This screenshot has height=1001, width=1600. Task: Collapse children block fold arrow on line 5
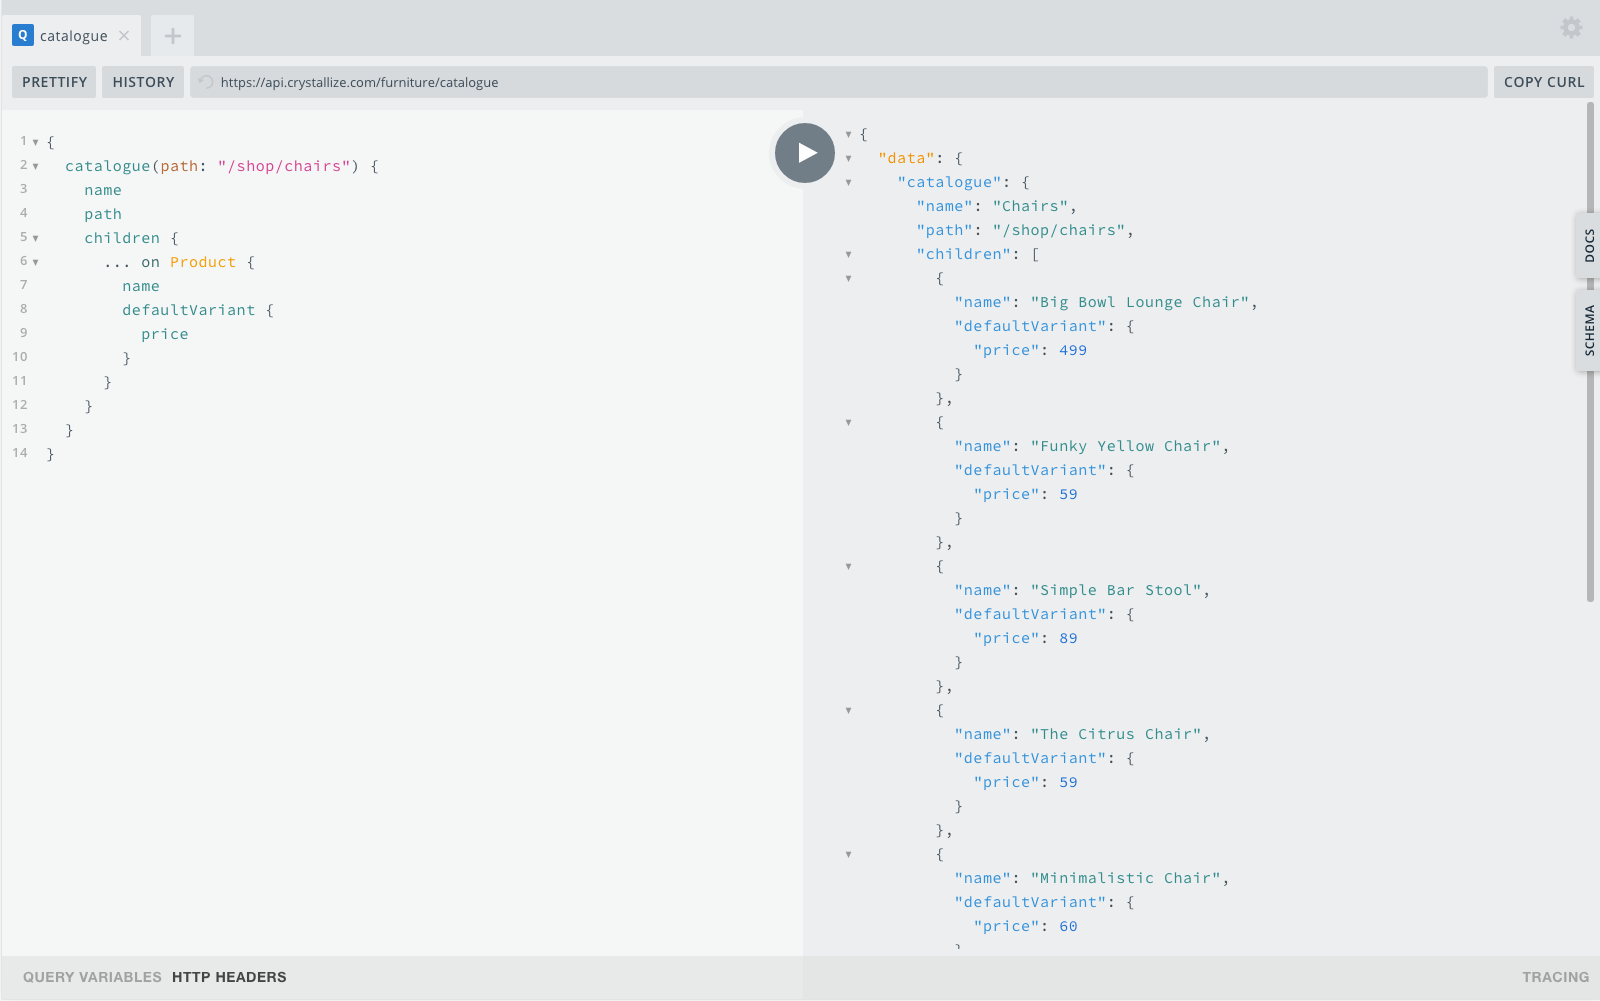pos(36,238)
